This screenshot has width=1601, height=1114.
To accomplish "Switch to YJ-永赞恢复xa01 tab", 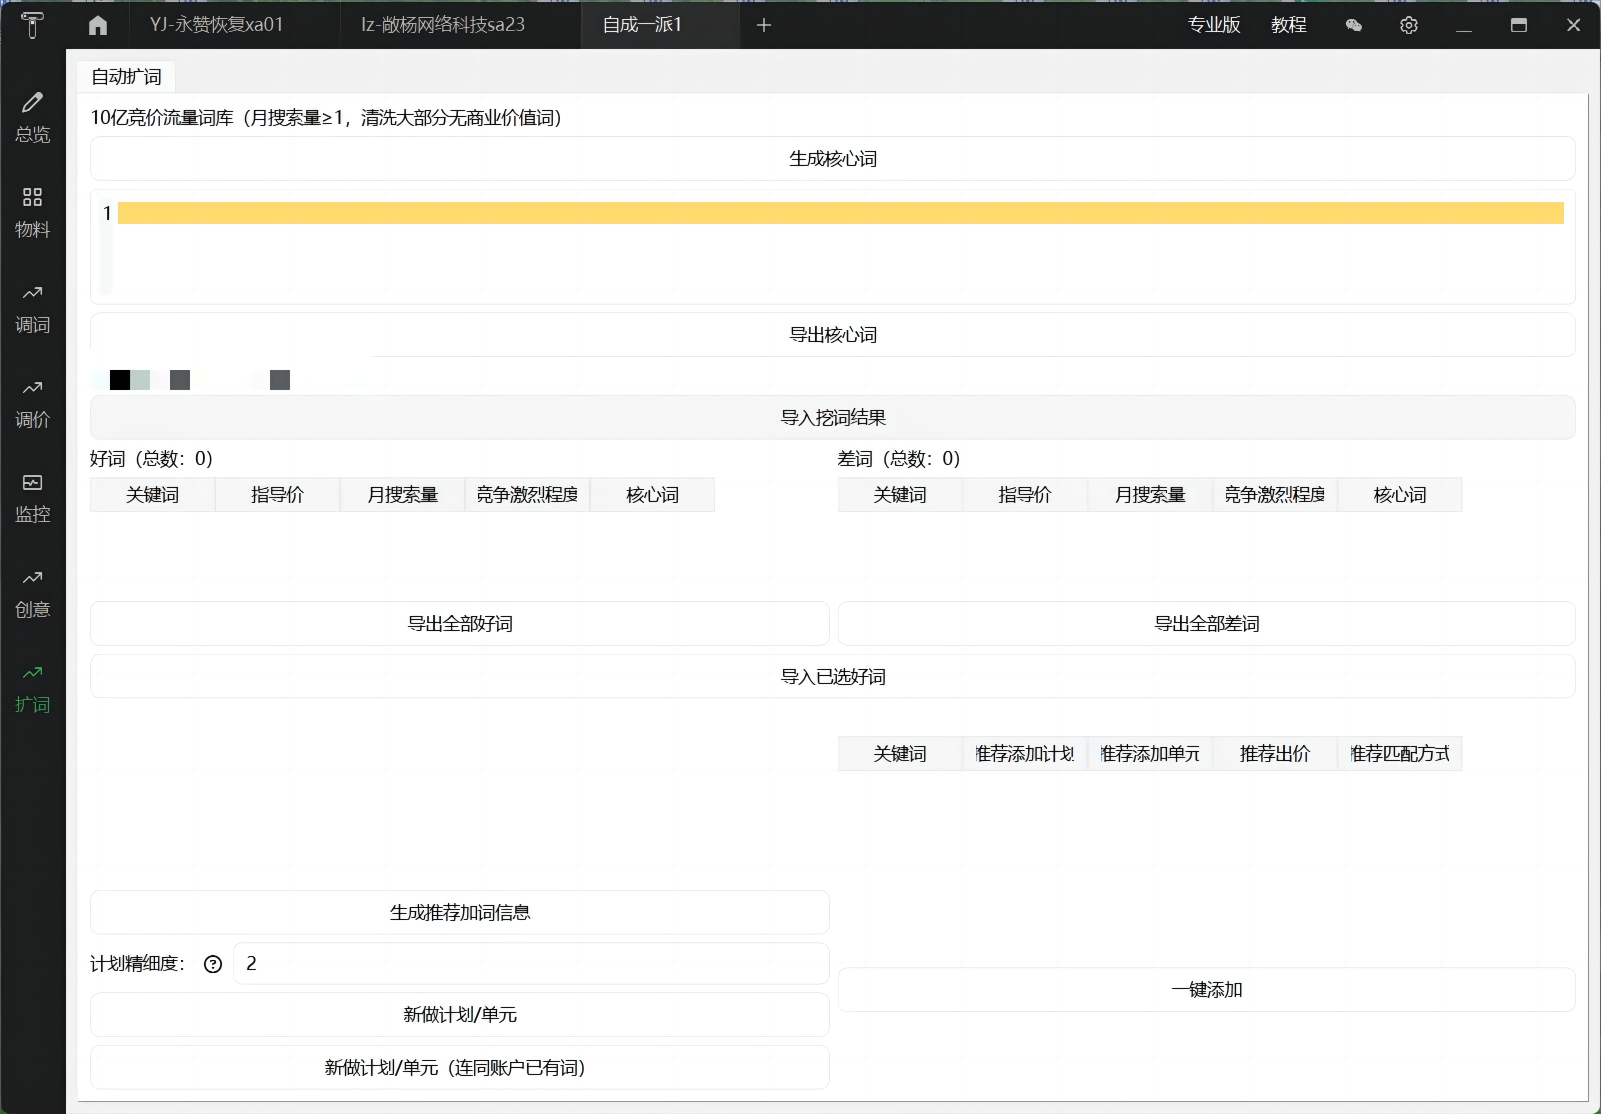I will point(217,25).
